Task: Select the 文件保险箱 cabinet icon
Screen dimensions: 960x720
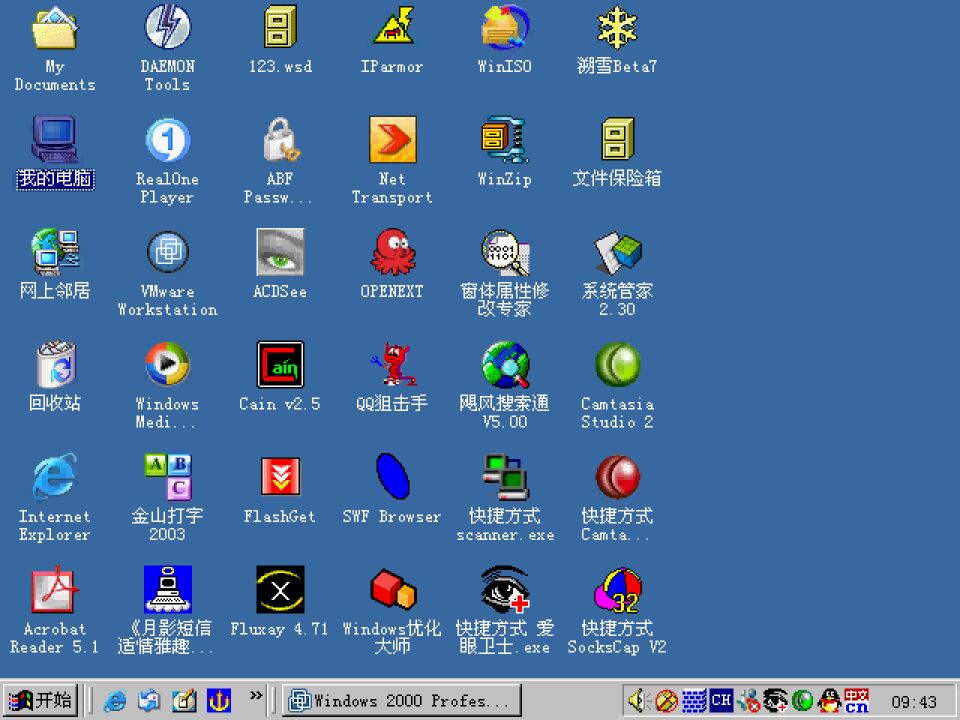Action: pyautogui.click(x=617, y=140)
